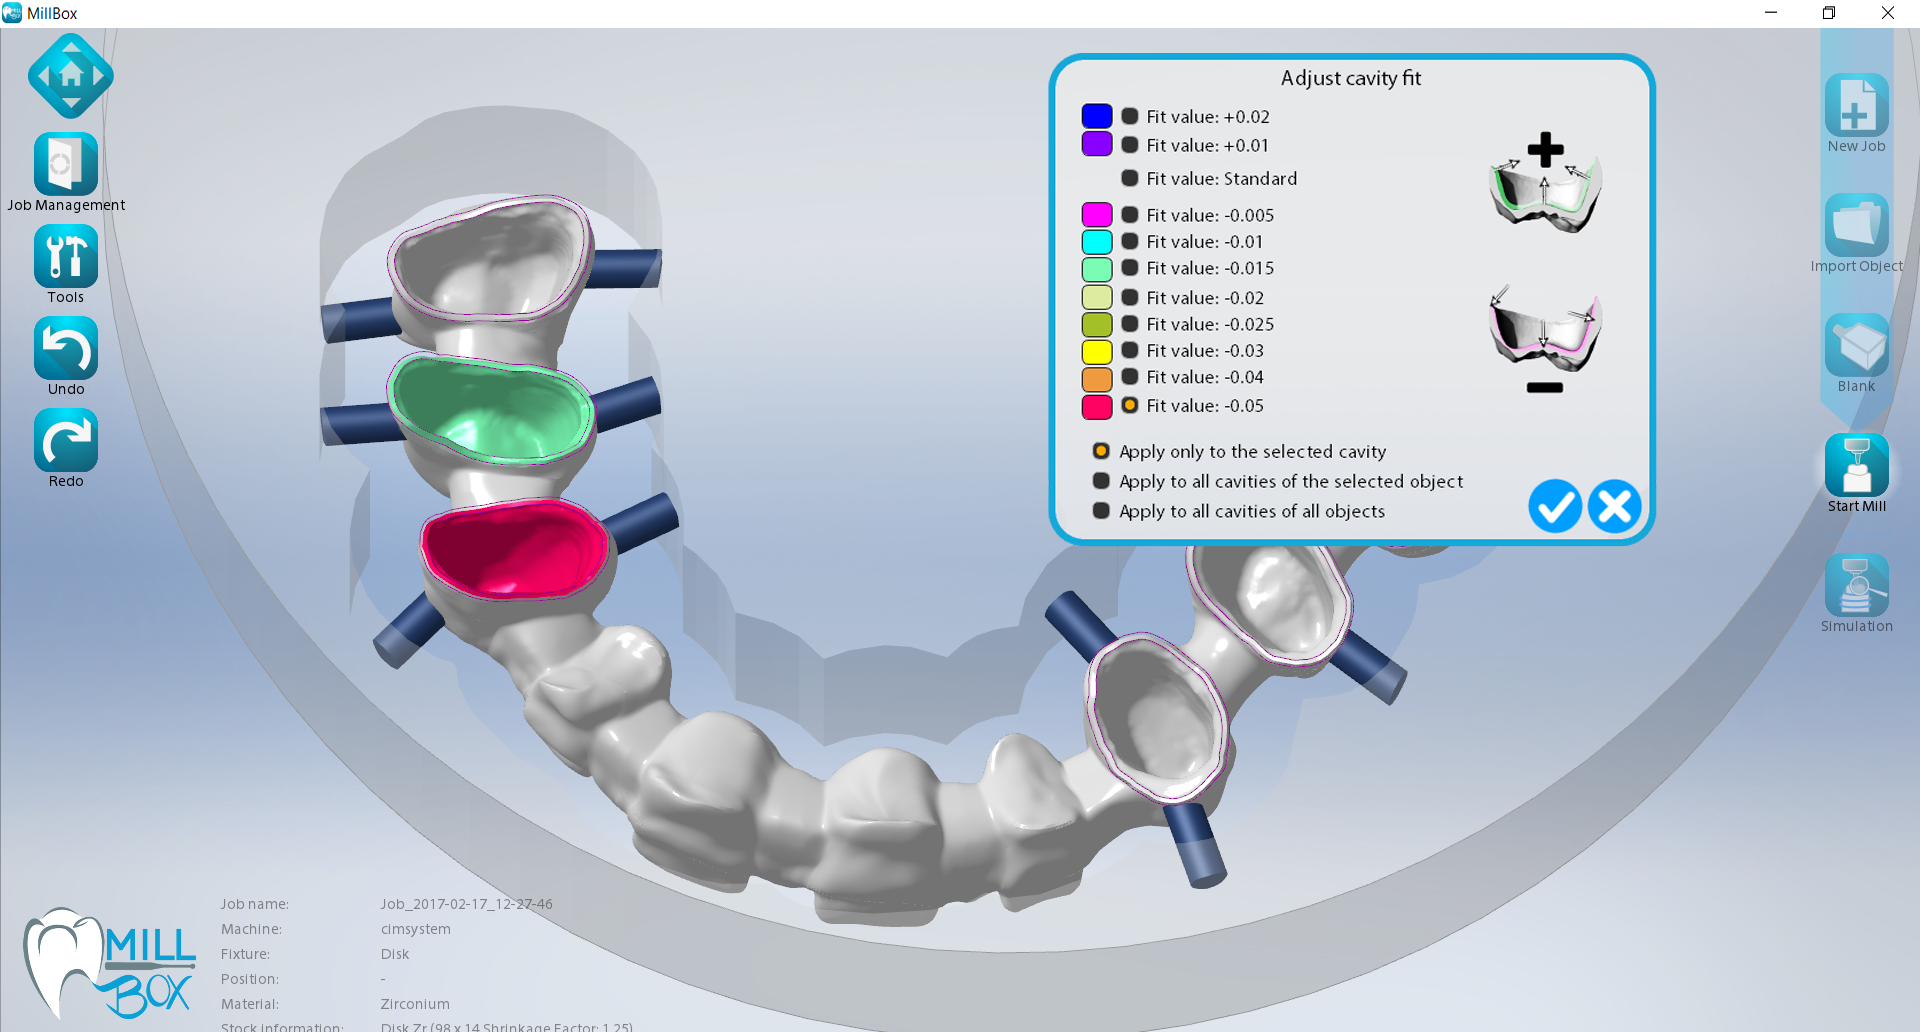The height and width of the screenshot is (1032, 1920).
Task: Click the Undo icon
Action: pyautogui.click(x=66, y=348)
